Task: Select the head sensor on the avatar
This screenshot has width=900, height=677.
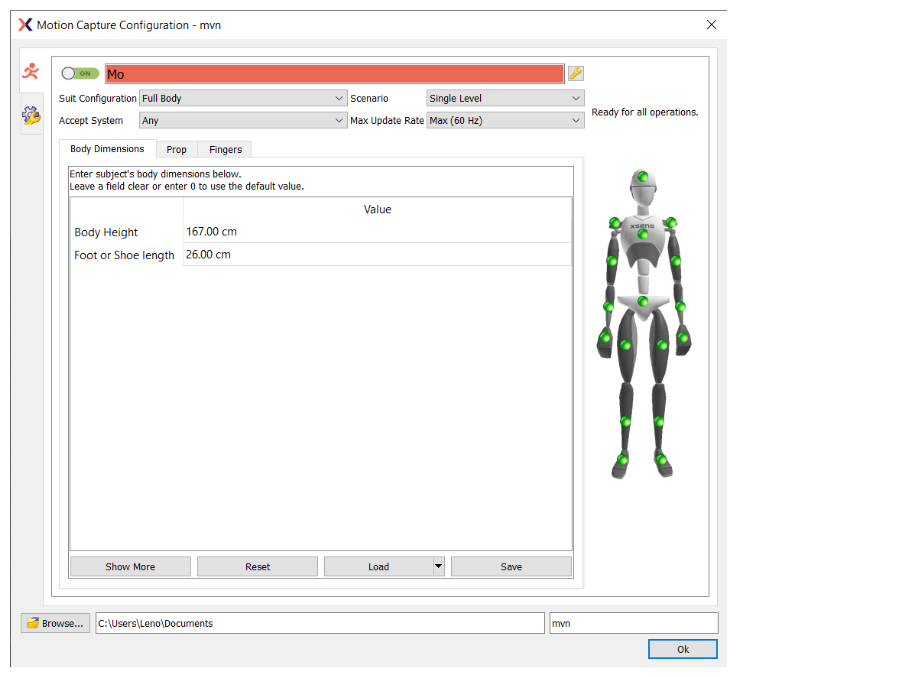Action: click(x=643, y=177)
